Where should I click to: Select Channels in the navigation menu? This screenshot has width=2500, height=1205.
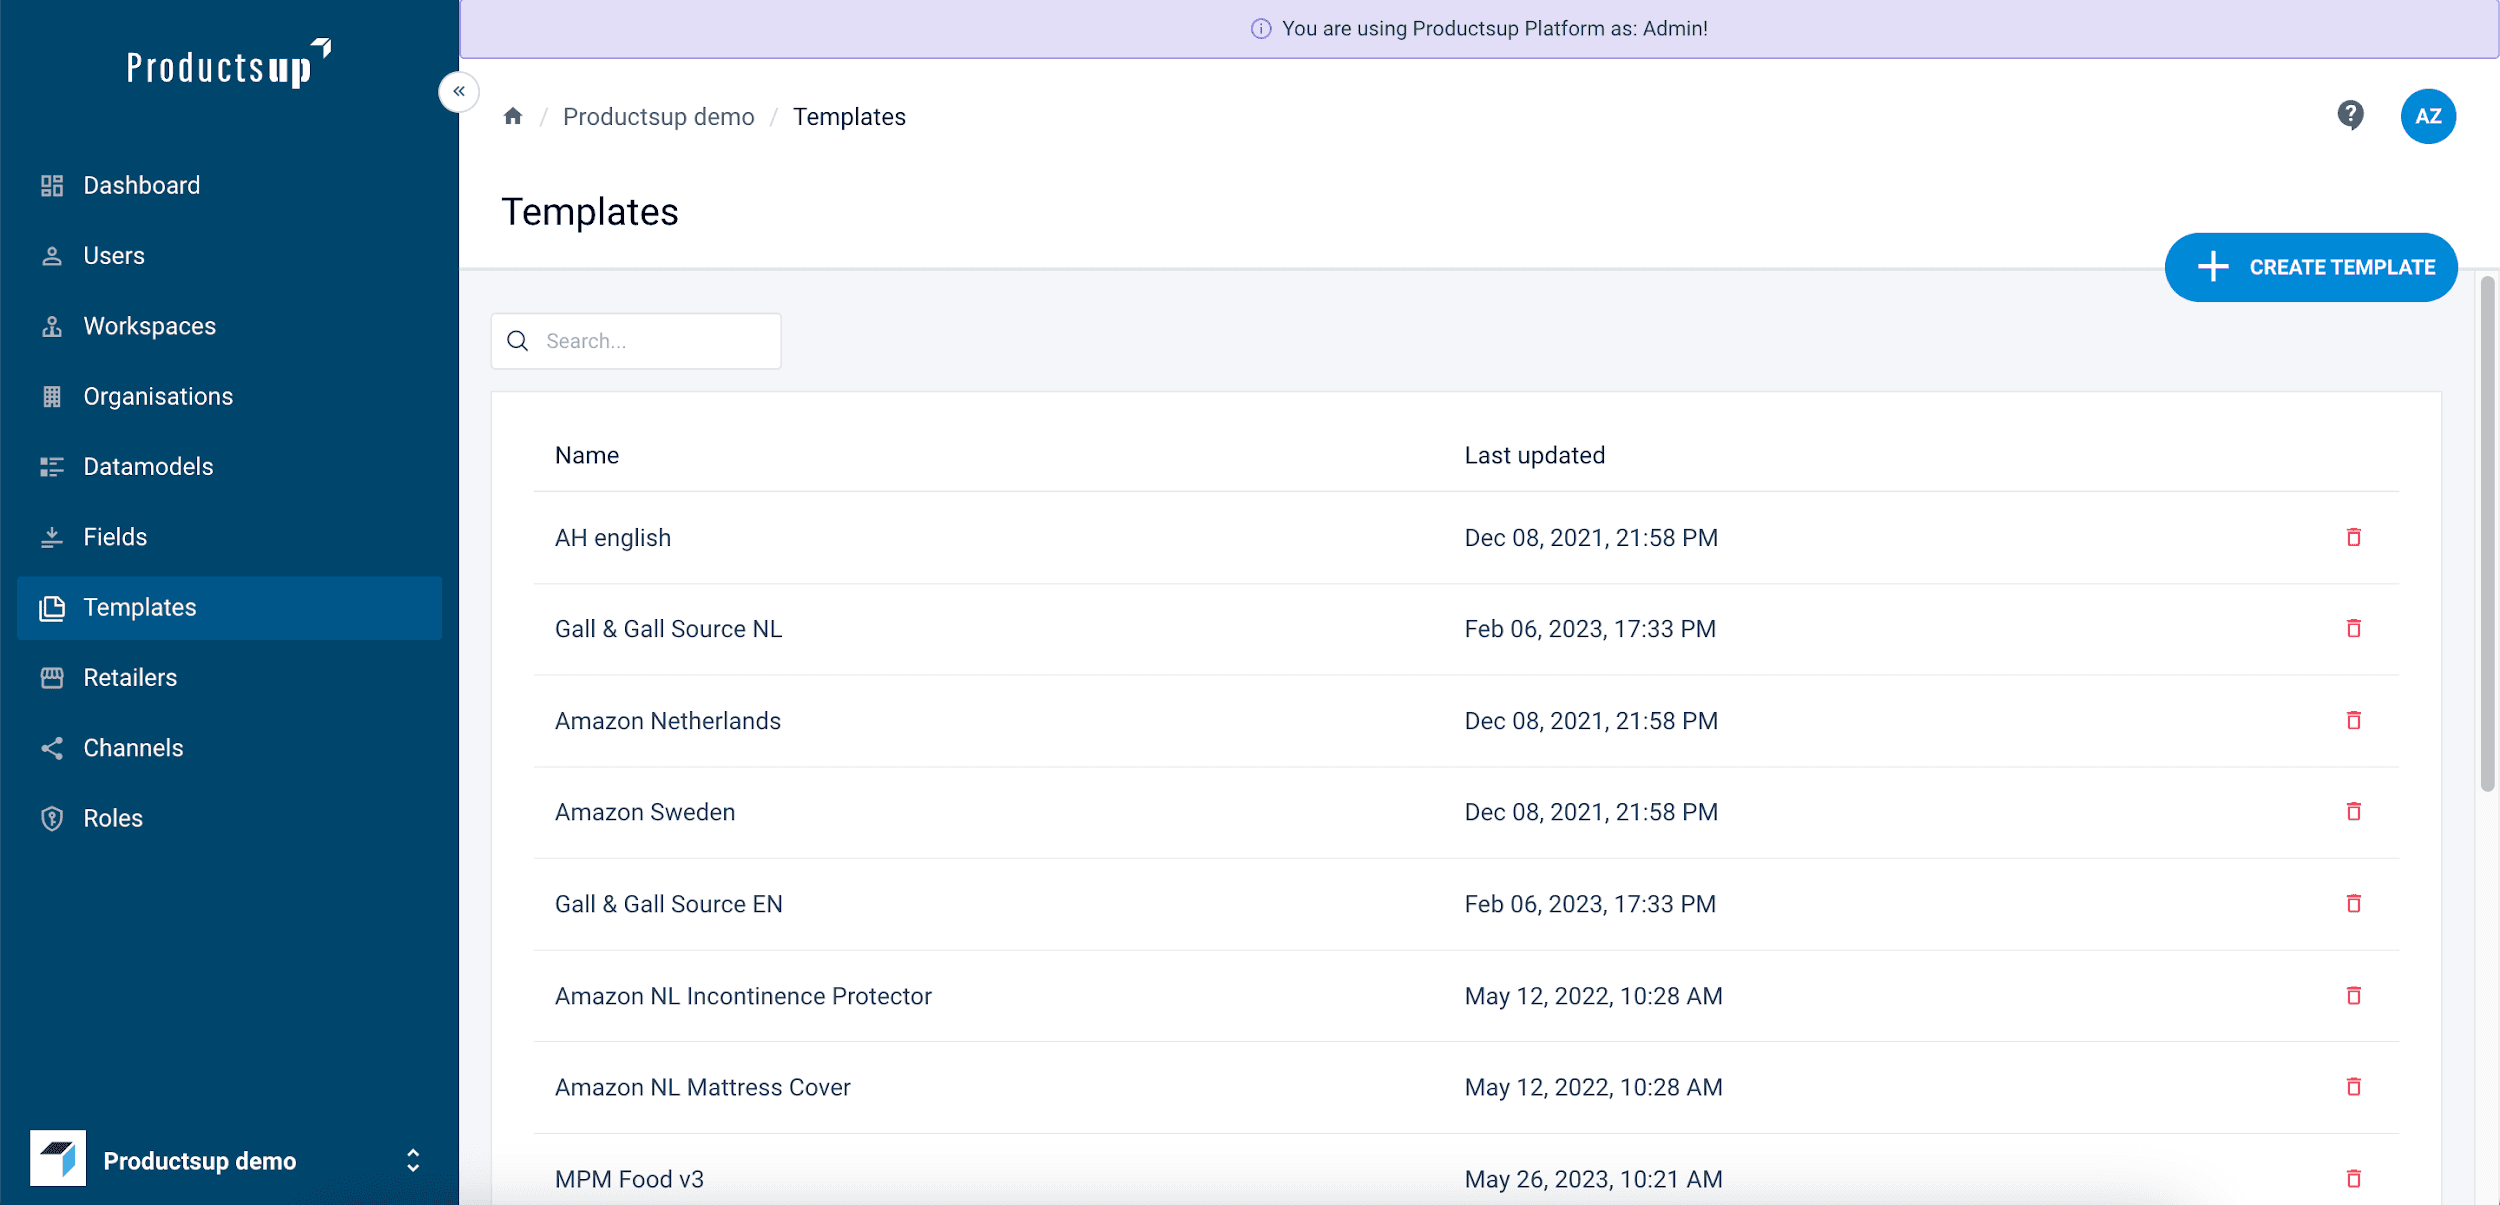[x=133, y=747]
